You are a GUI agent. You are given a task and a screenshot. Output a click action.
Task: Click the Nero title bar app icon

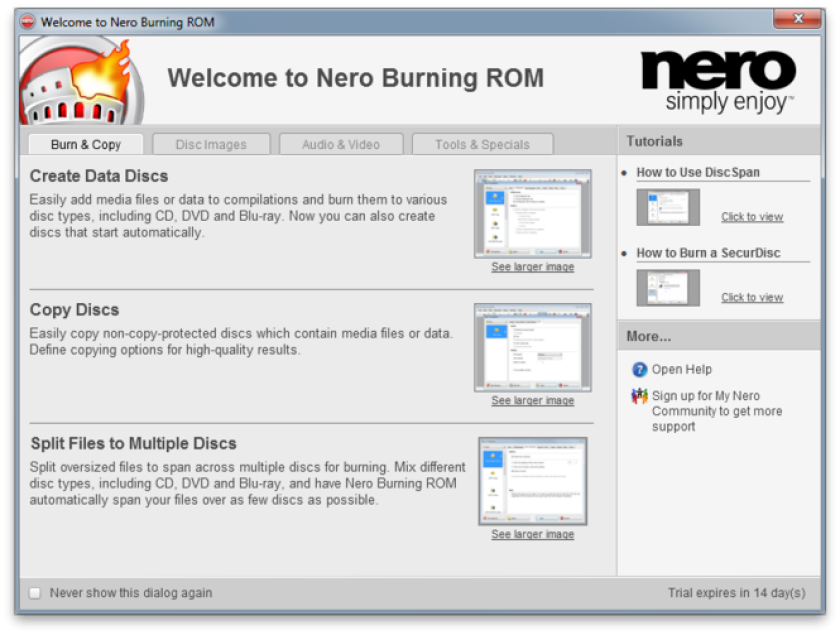point(27,22)
